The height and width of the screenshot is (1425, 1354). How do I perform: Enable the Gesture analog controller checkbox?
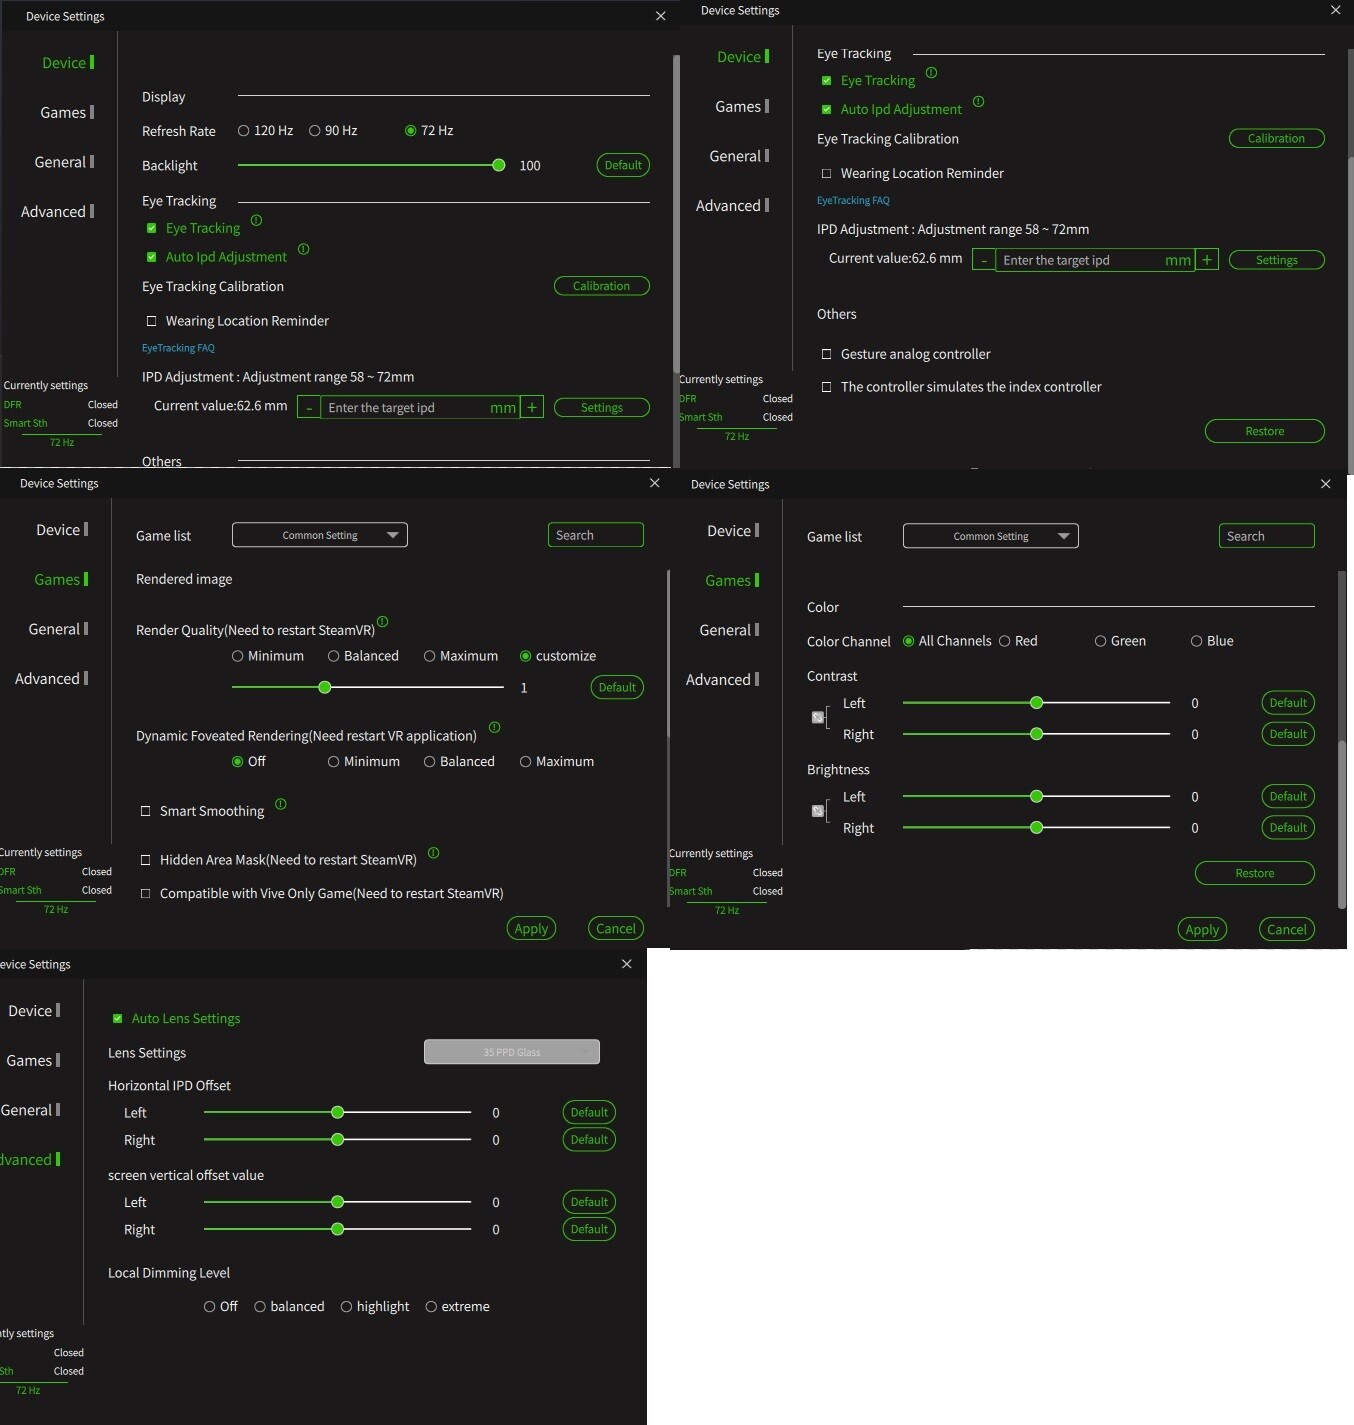tap(827, 354)
